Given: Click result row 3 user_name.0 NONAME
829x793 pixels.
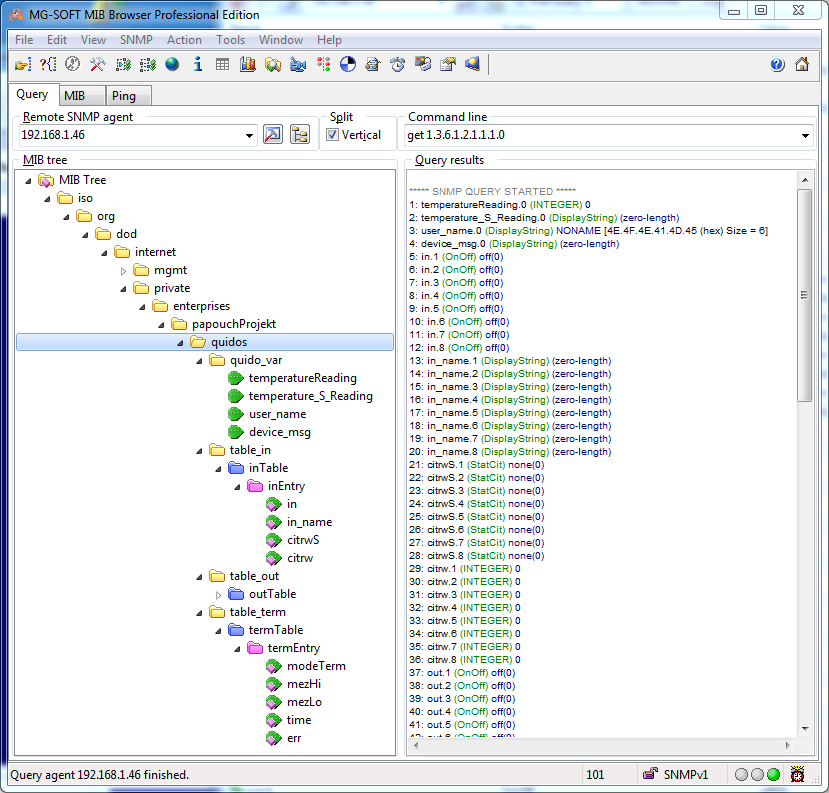Looking at the screenshot, I should click(x=588, y=231).
